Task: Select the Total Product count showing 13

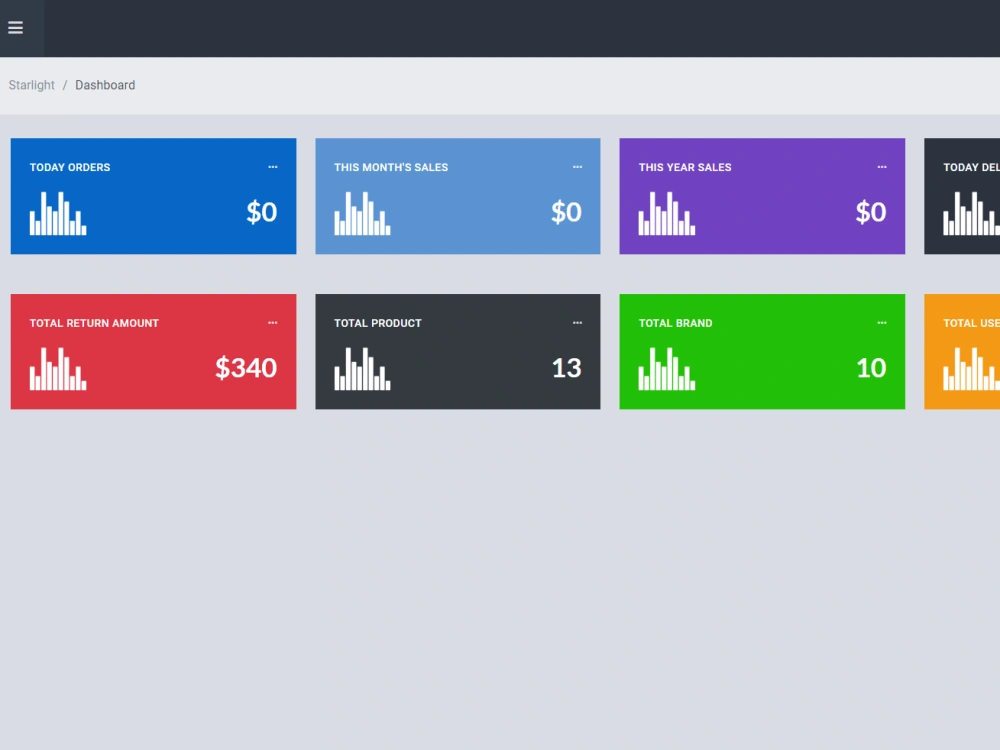Action: pos(567,368)
